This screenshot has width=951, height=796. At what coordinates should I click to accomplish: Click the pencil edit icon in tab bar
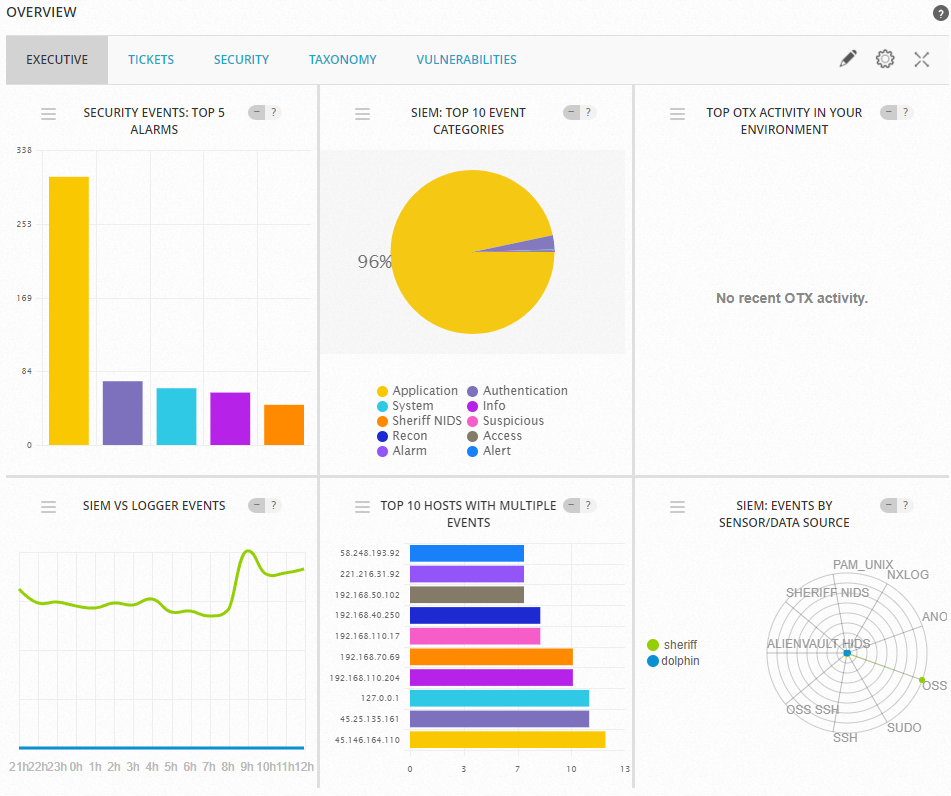pos(848,59)
